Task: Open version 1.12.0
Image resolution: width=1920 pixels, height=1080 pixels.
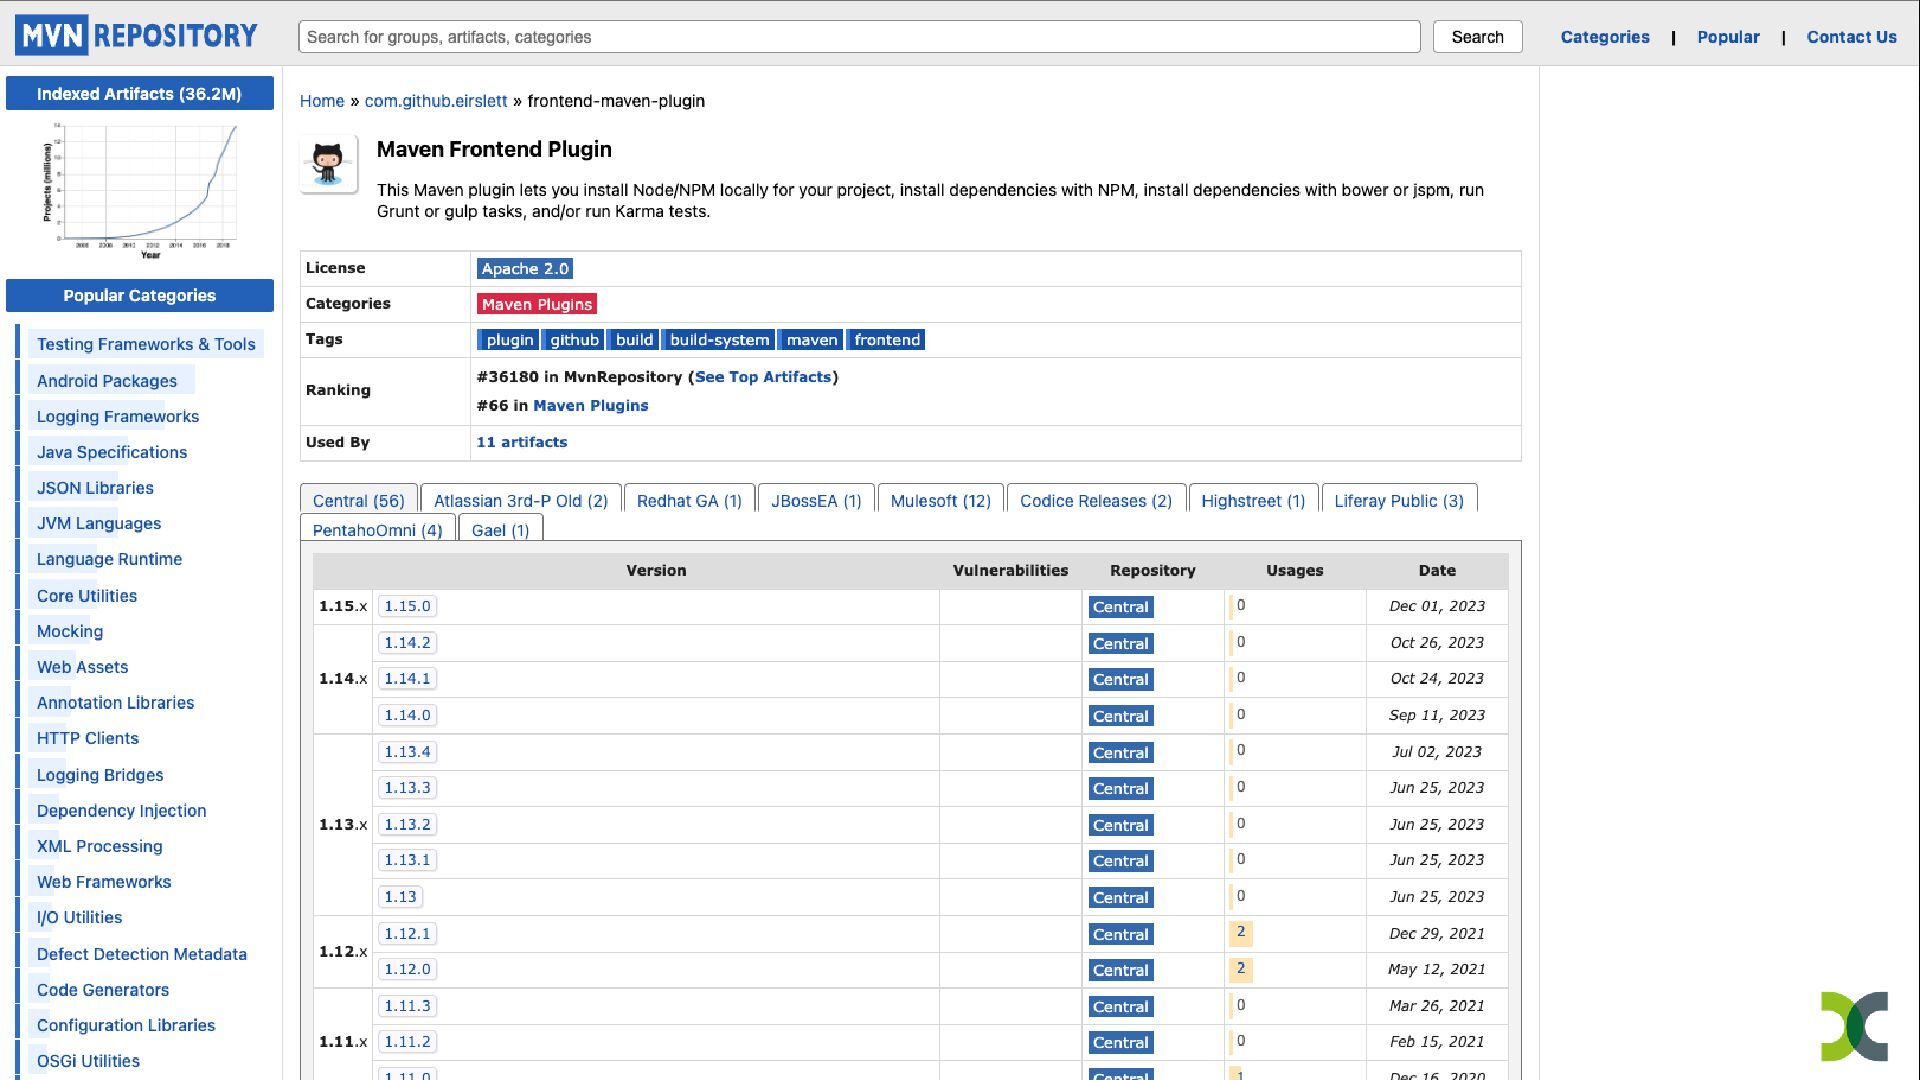Action: click(x=407, y=969)
